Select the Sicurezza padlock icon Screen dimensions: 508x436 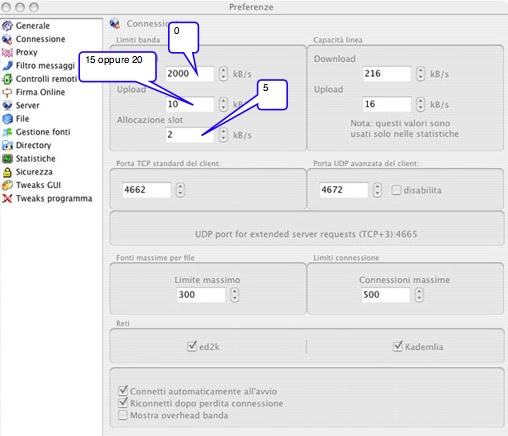7,172
